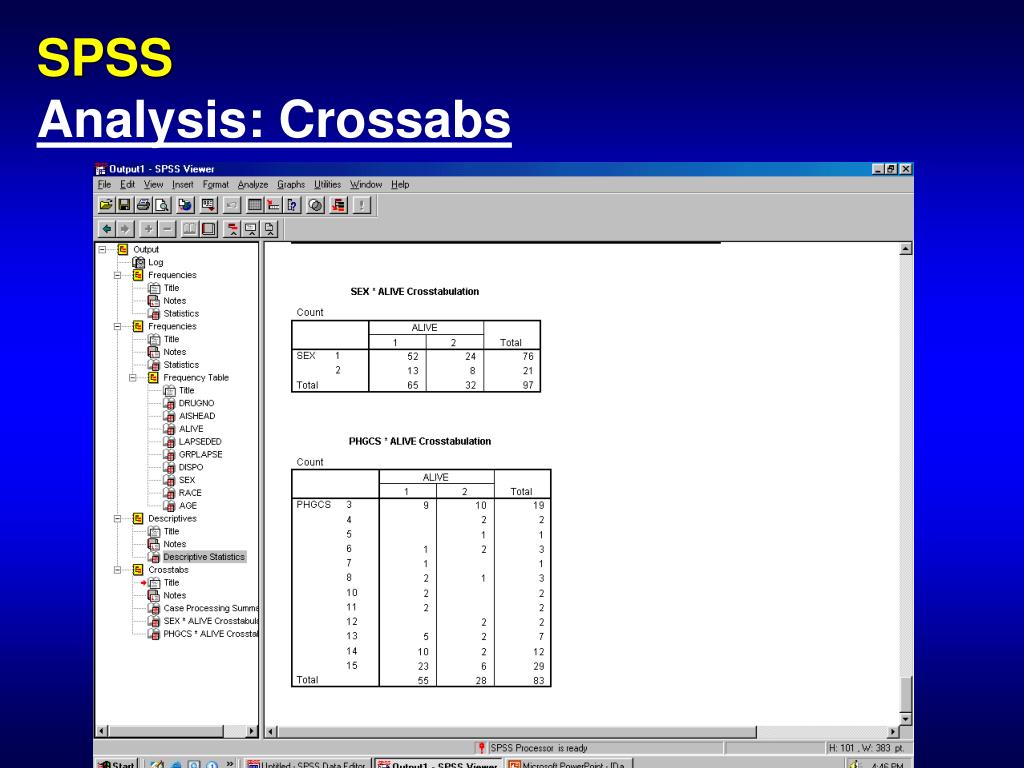Viewport: 1024px width, 768px height.
Task: Select Case Processing Summary outline item
Action: pos(210,608)
